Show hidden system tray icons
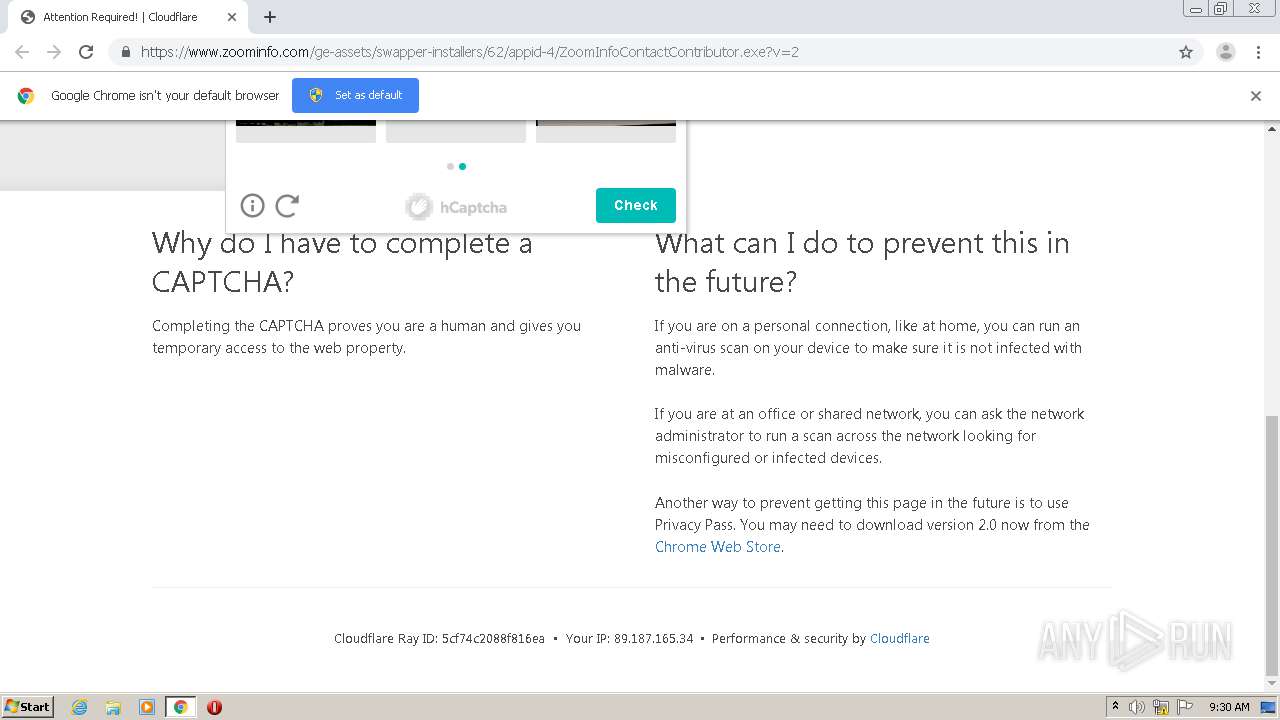The image size is (1280, 720). coord(1115,707)
